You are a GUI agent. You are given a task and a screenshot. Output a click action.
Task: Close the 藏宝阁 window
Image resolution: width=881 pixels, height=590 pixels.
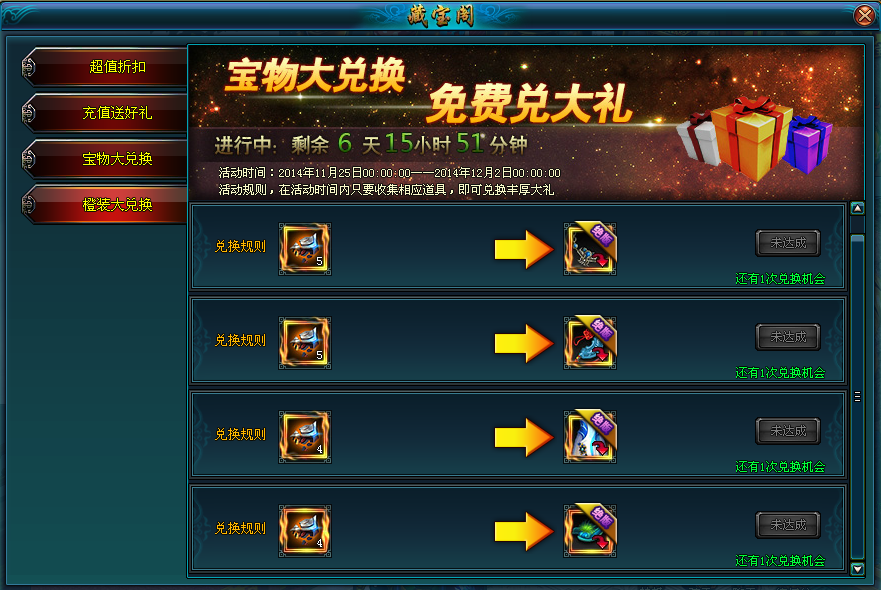pyautogui.click(x=865, y=15)
